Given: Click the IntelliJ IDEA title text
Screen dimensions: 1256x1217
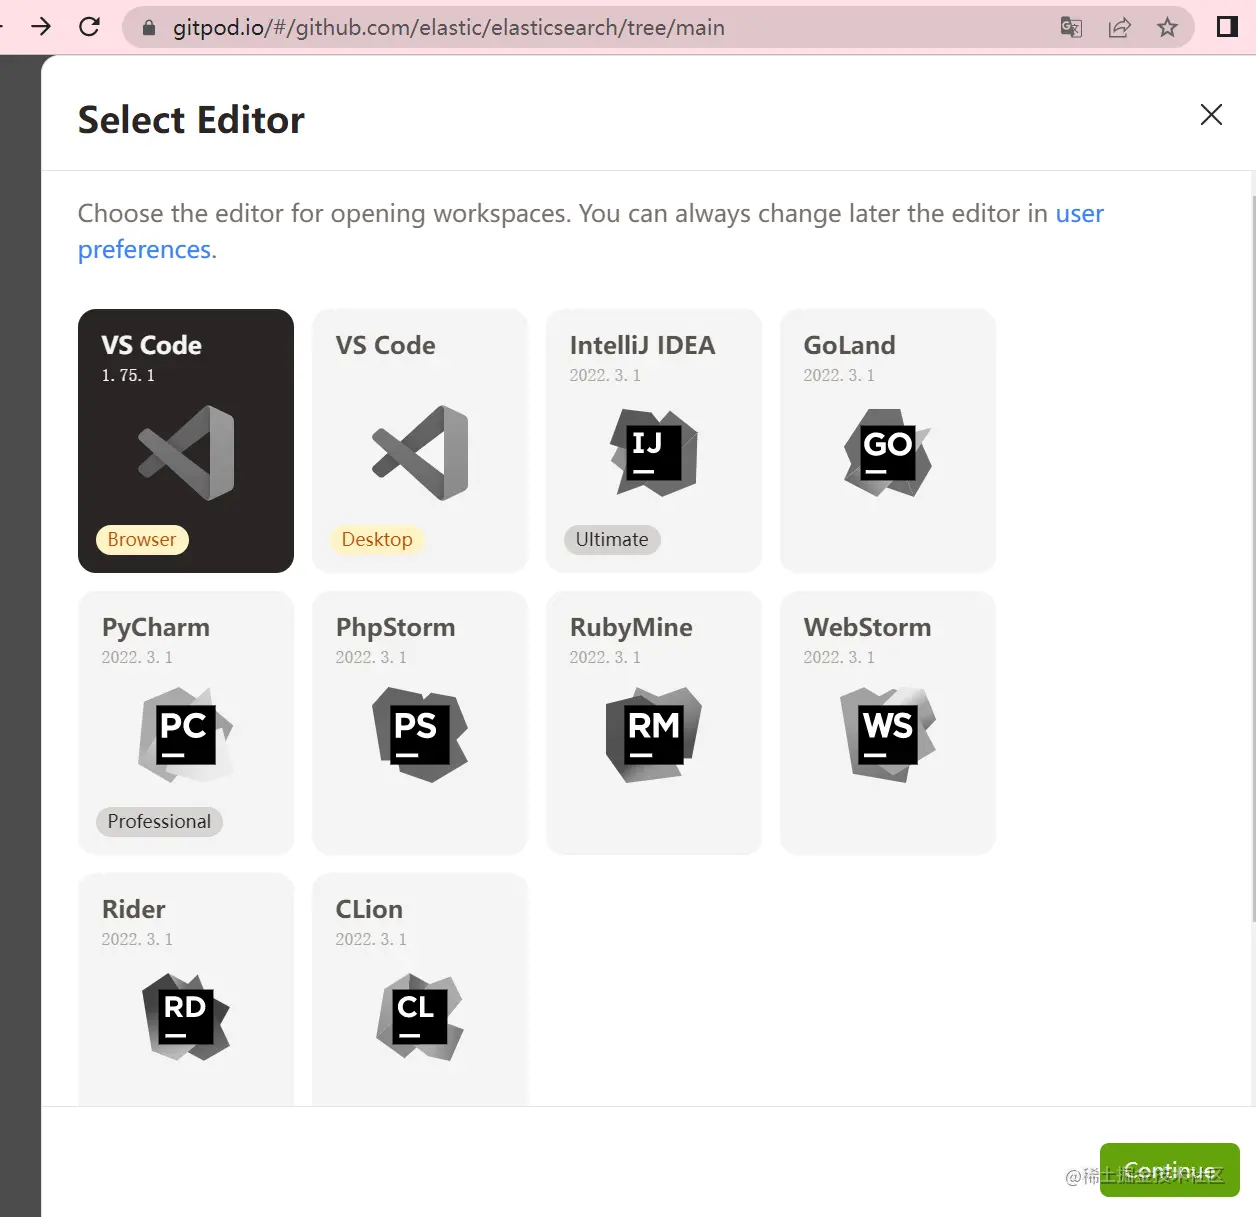Looking at the screenshot, I should pyautogui.click(x=642, y=345).
